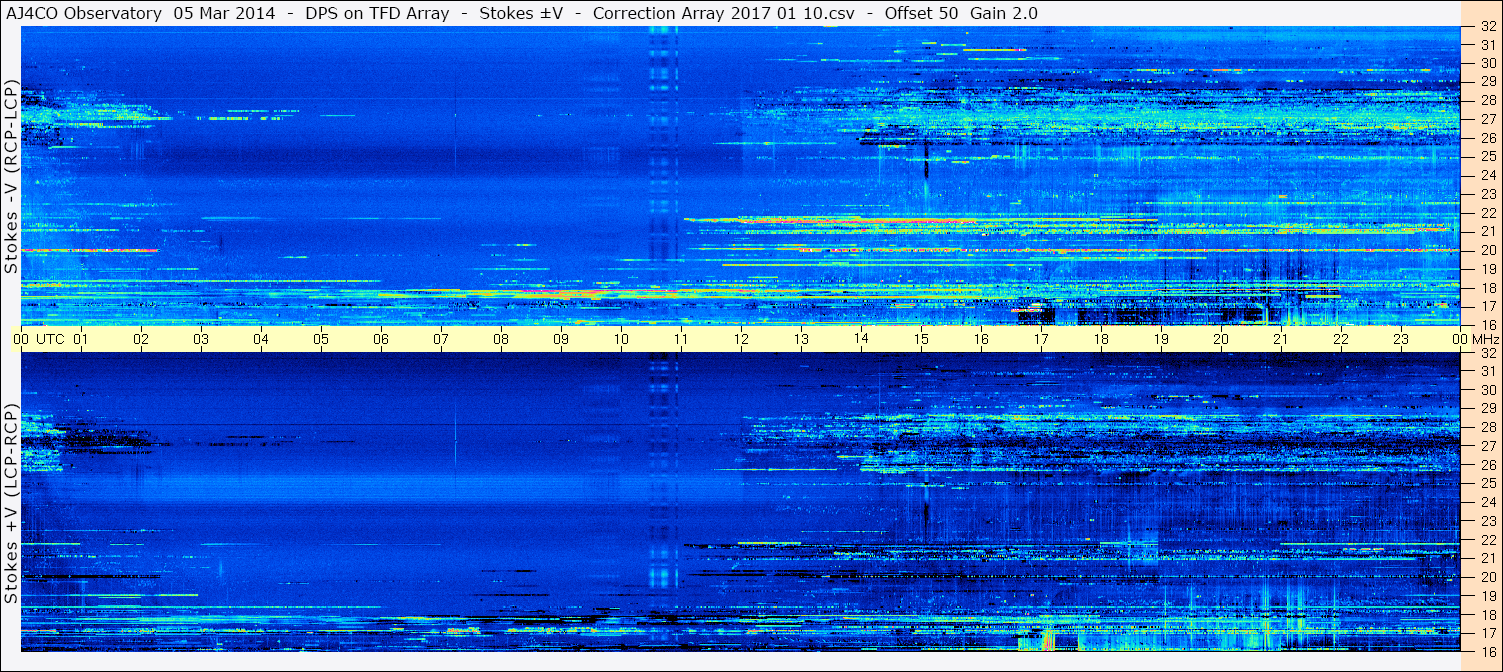1503x672 pixels.
Task: Select the 08 hour tick on time axis
Action: [501, 339]
